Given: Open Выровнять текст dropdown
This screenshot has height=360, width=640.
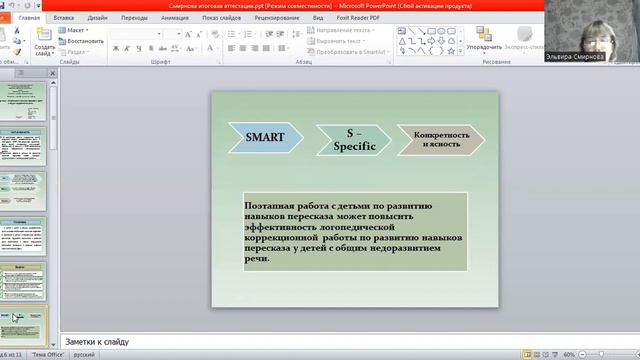Looking at the screenshot, I should point(336,41).
